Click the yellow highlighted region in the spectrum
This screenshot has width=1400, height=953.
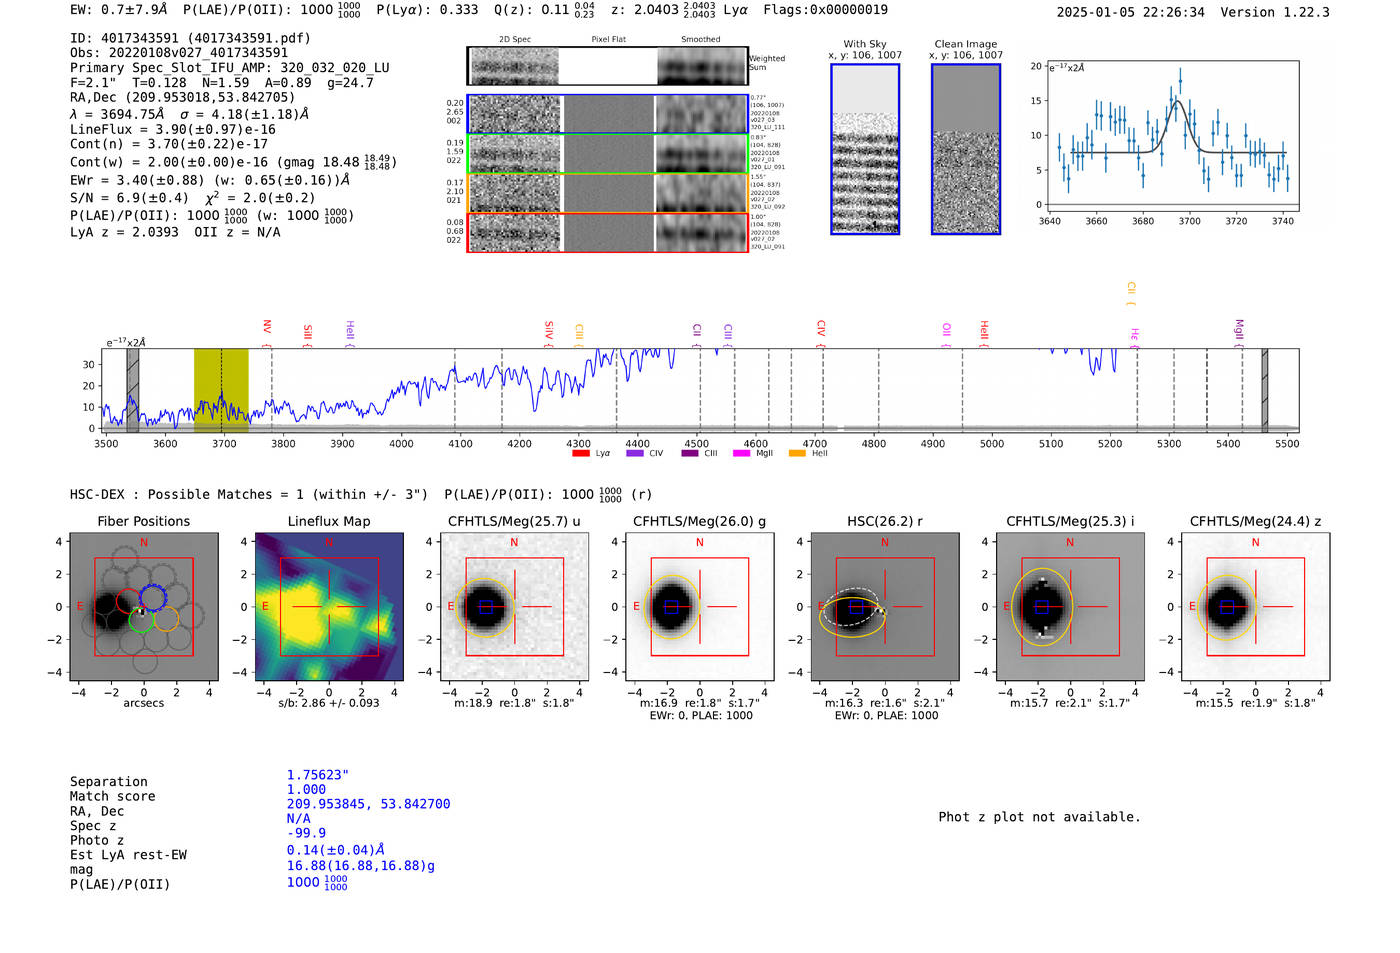221,389
